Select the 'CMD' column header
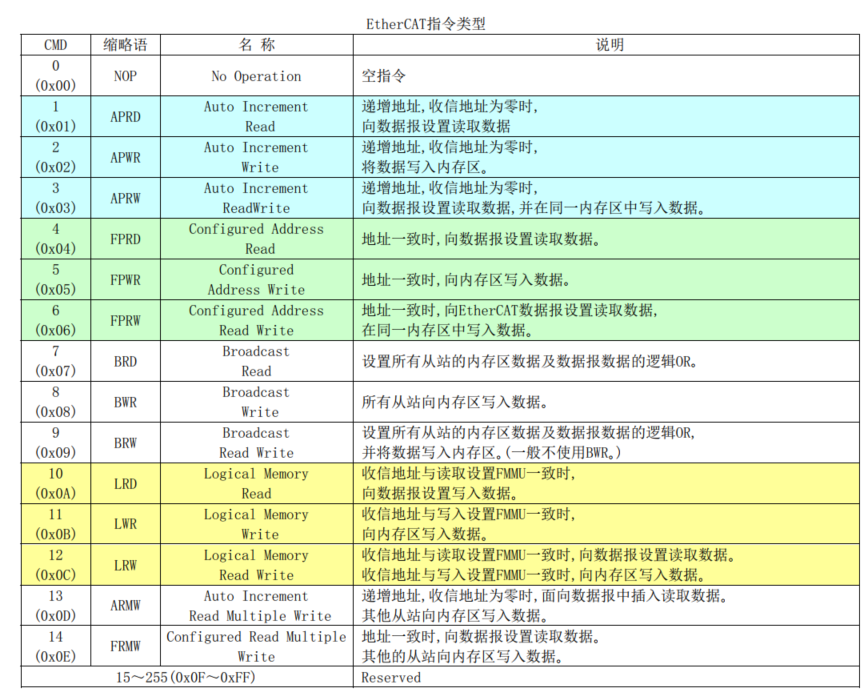868x693 pixels. pyautogui.click(x=55, y=45)
